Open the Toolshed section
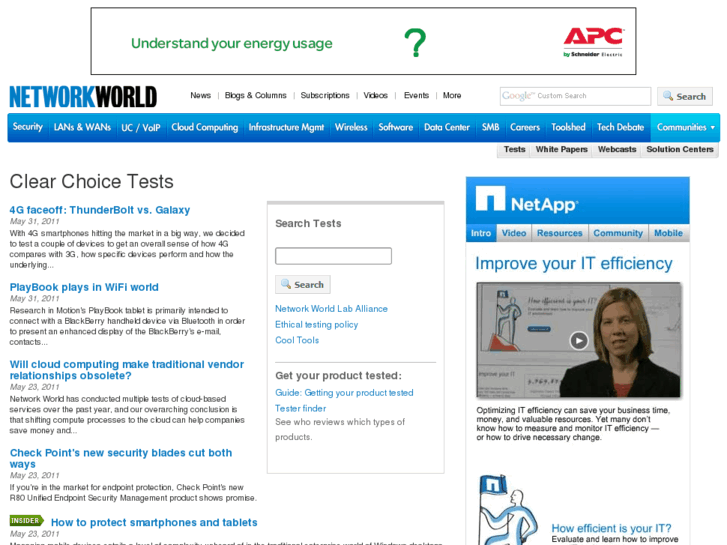Viewport: 727px width, 545px height. 568,127
